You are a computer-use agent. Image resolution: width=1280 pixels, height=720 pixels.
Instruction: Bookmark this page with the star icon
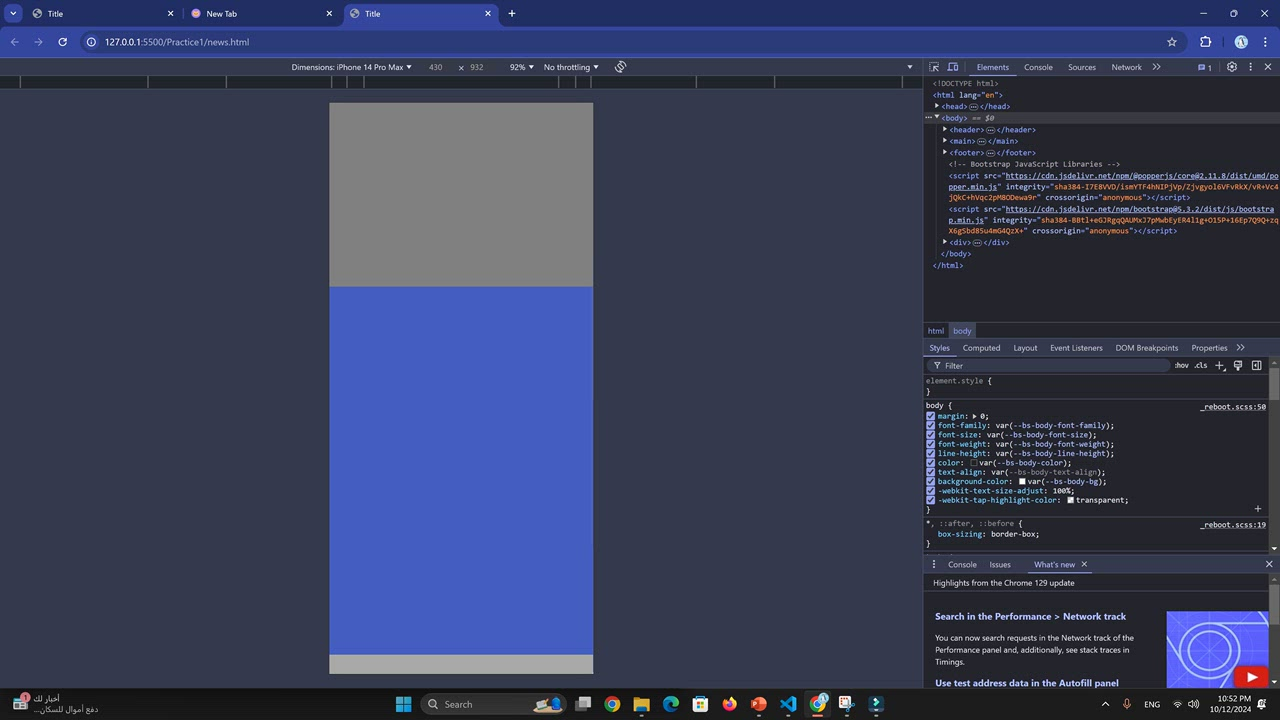coord(1172,42)
